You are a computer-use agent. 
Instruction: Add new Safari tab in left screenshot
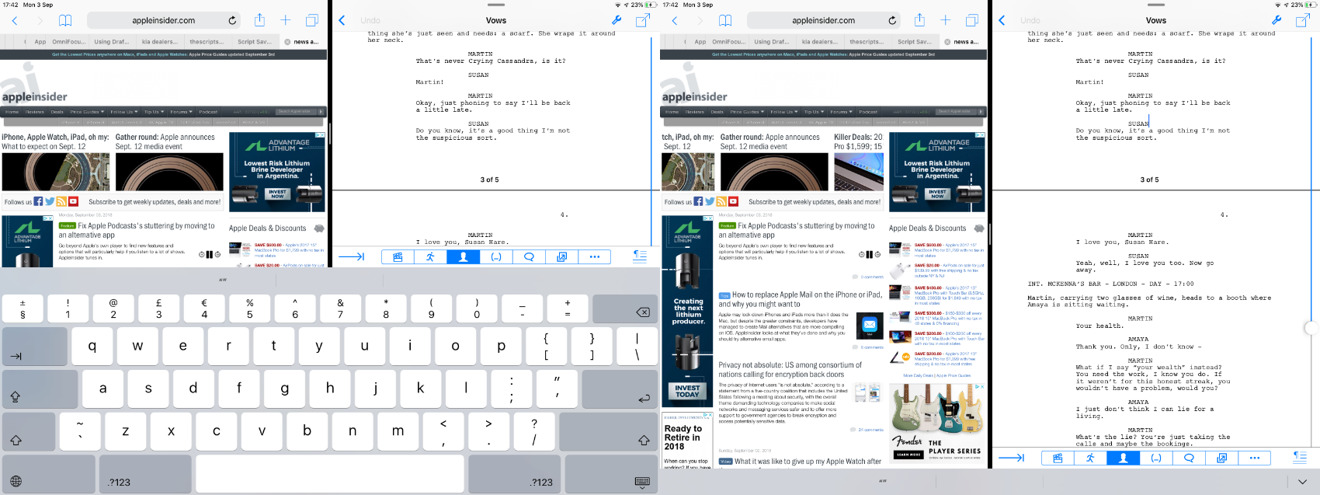[286, 20]
